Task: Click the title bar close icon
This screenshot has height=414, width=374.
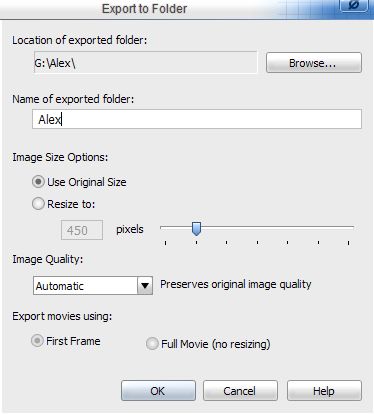Action: coord(354,6)
